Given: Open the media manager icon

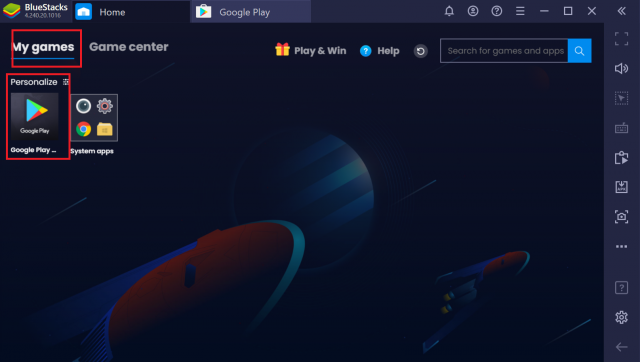Looking at the screenshot, I should (x=621, y=158).
